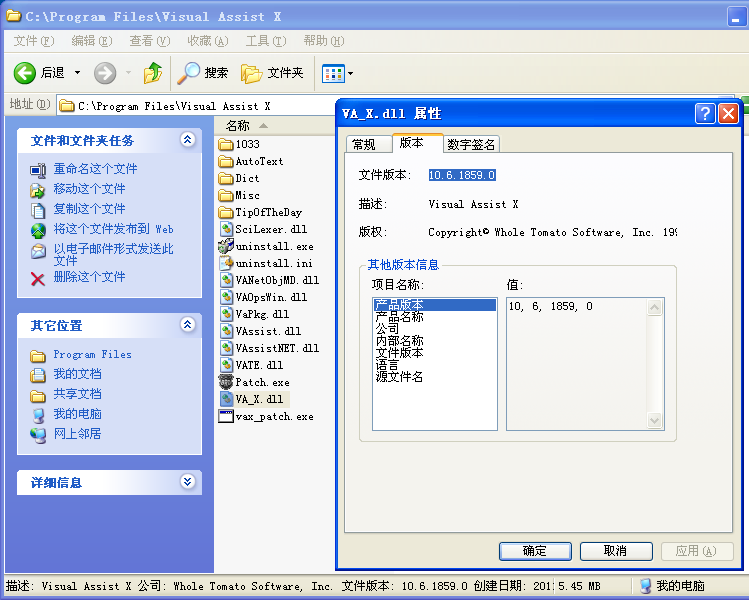Image resolution: width=749 pixels, height=600 pixels.
Task: Click the Program Files folder icon in other places
Action: tap(38, 355)
